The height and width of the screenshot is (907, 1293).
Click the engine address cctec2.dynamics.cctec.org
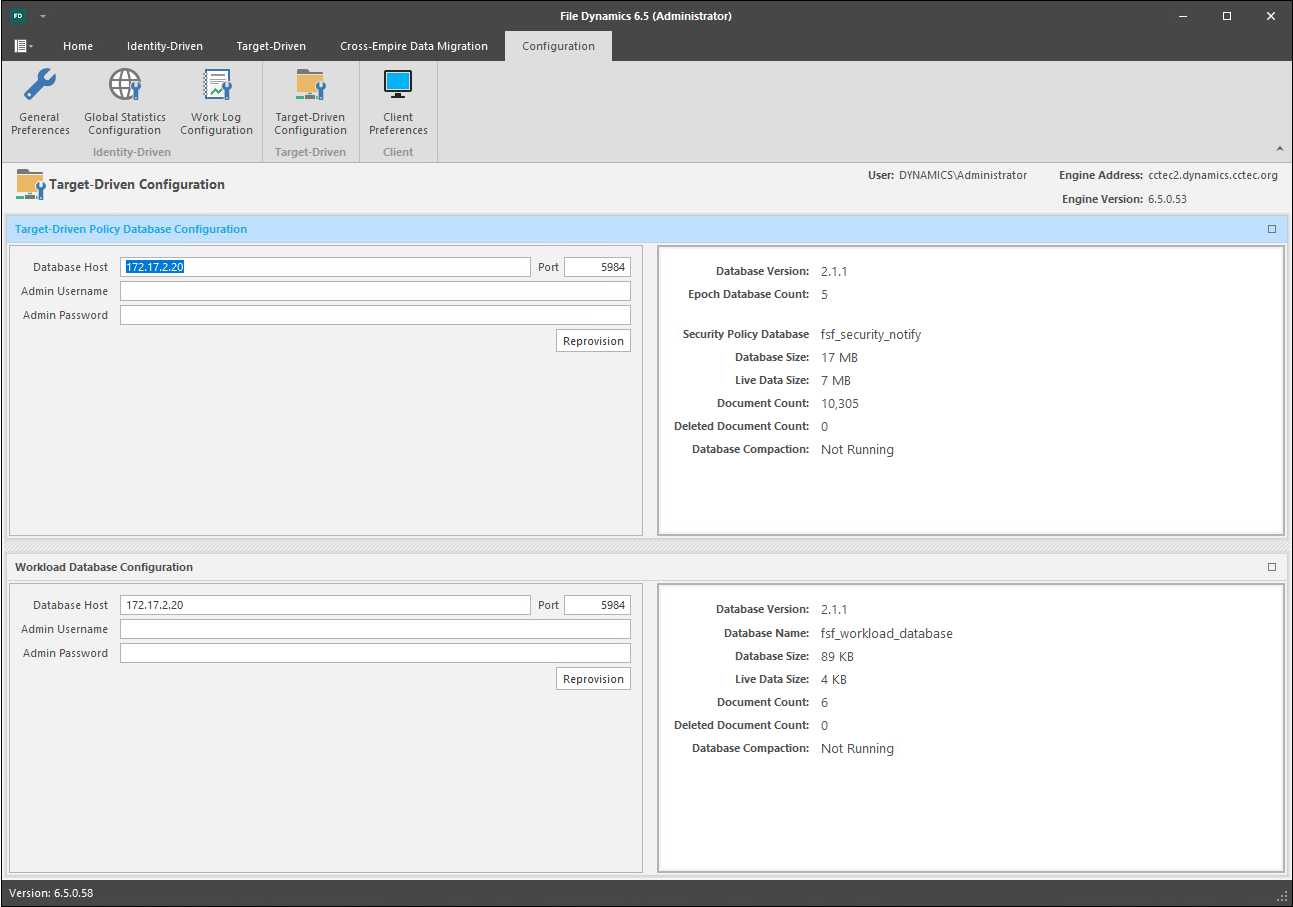[x=1213, y=175]
